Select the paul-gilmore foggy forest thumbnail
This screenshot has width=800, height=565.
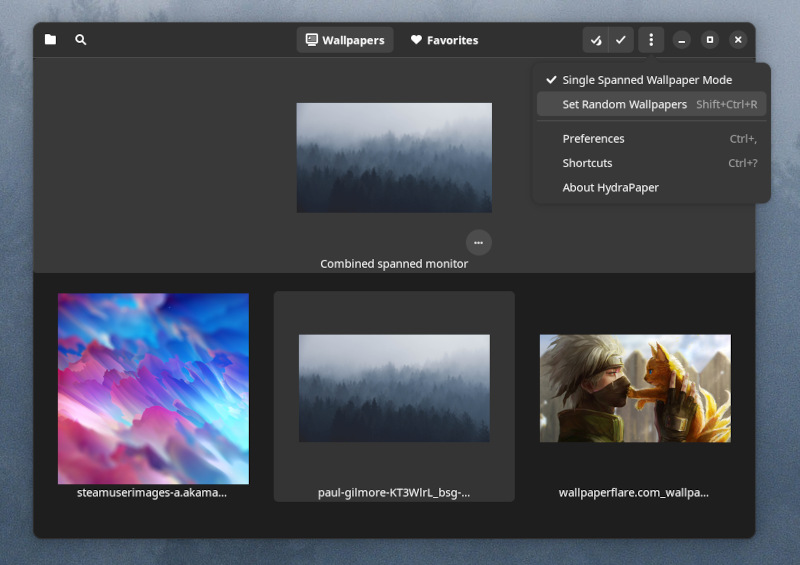pos(394,388)
